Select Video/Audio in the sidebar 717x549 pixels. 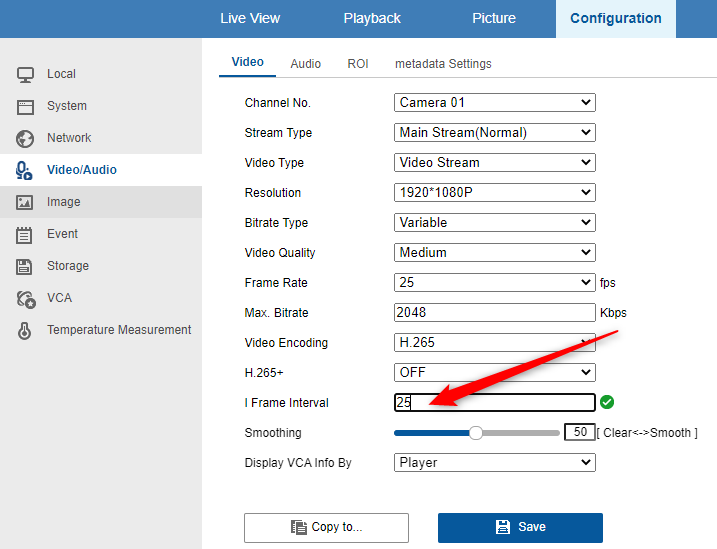101,170
